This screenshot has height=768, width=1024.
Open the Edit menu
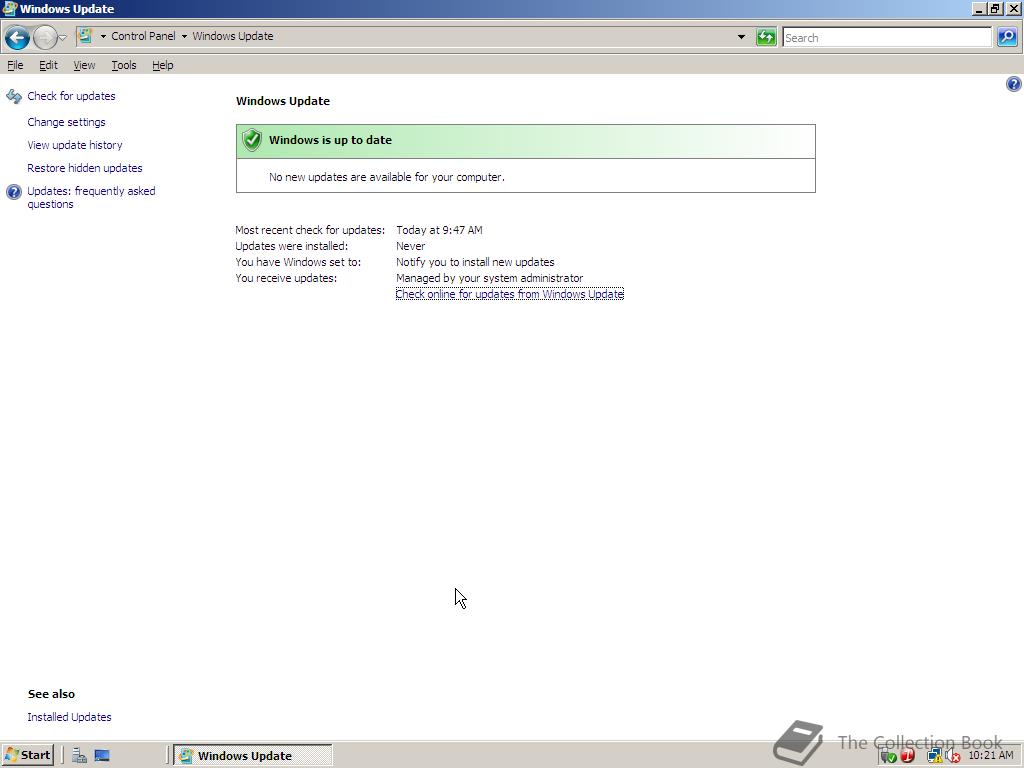tap(48, 65)
